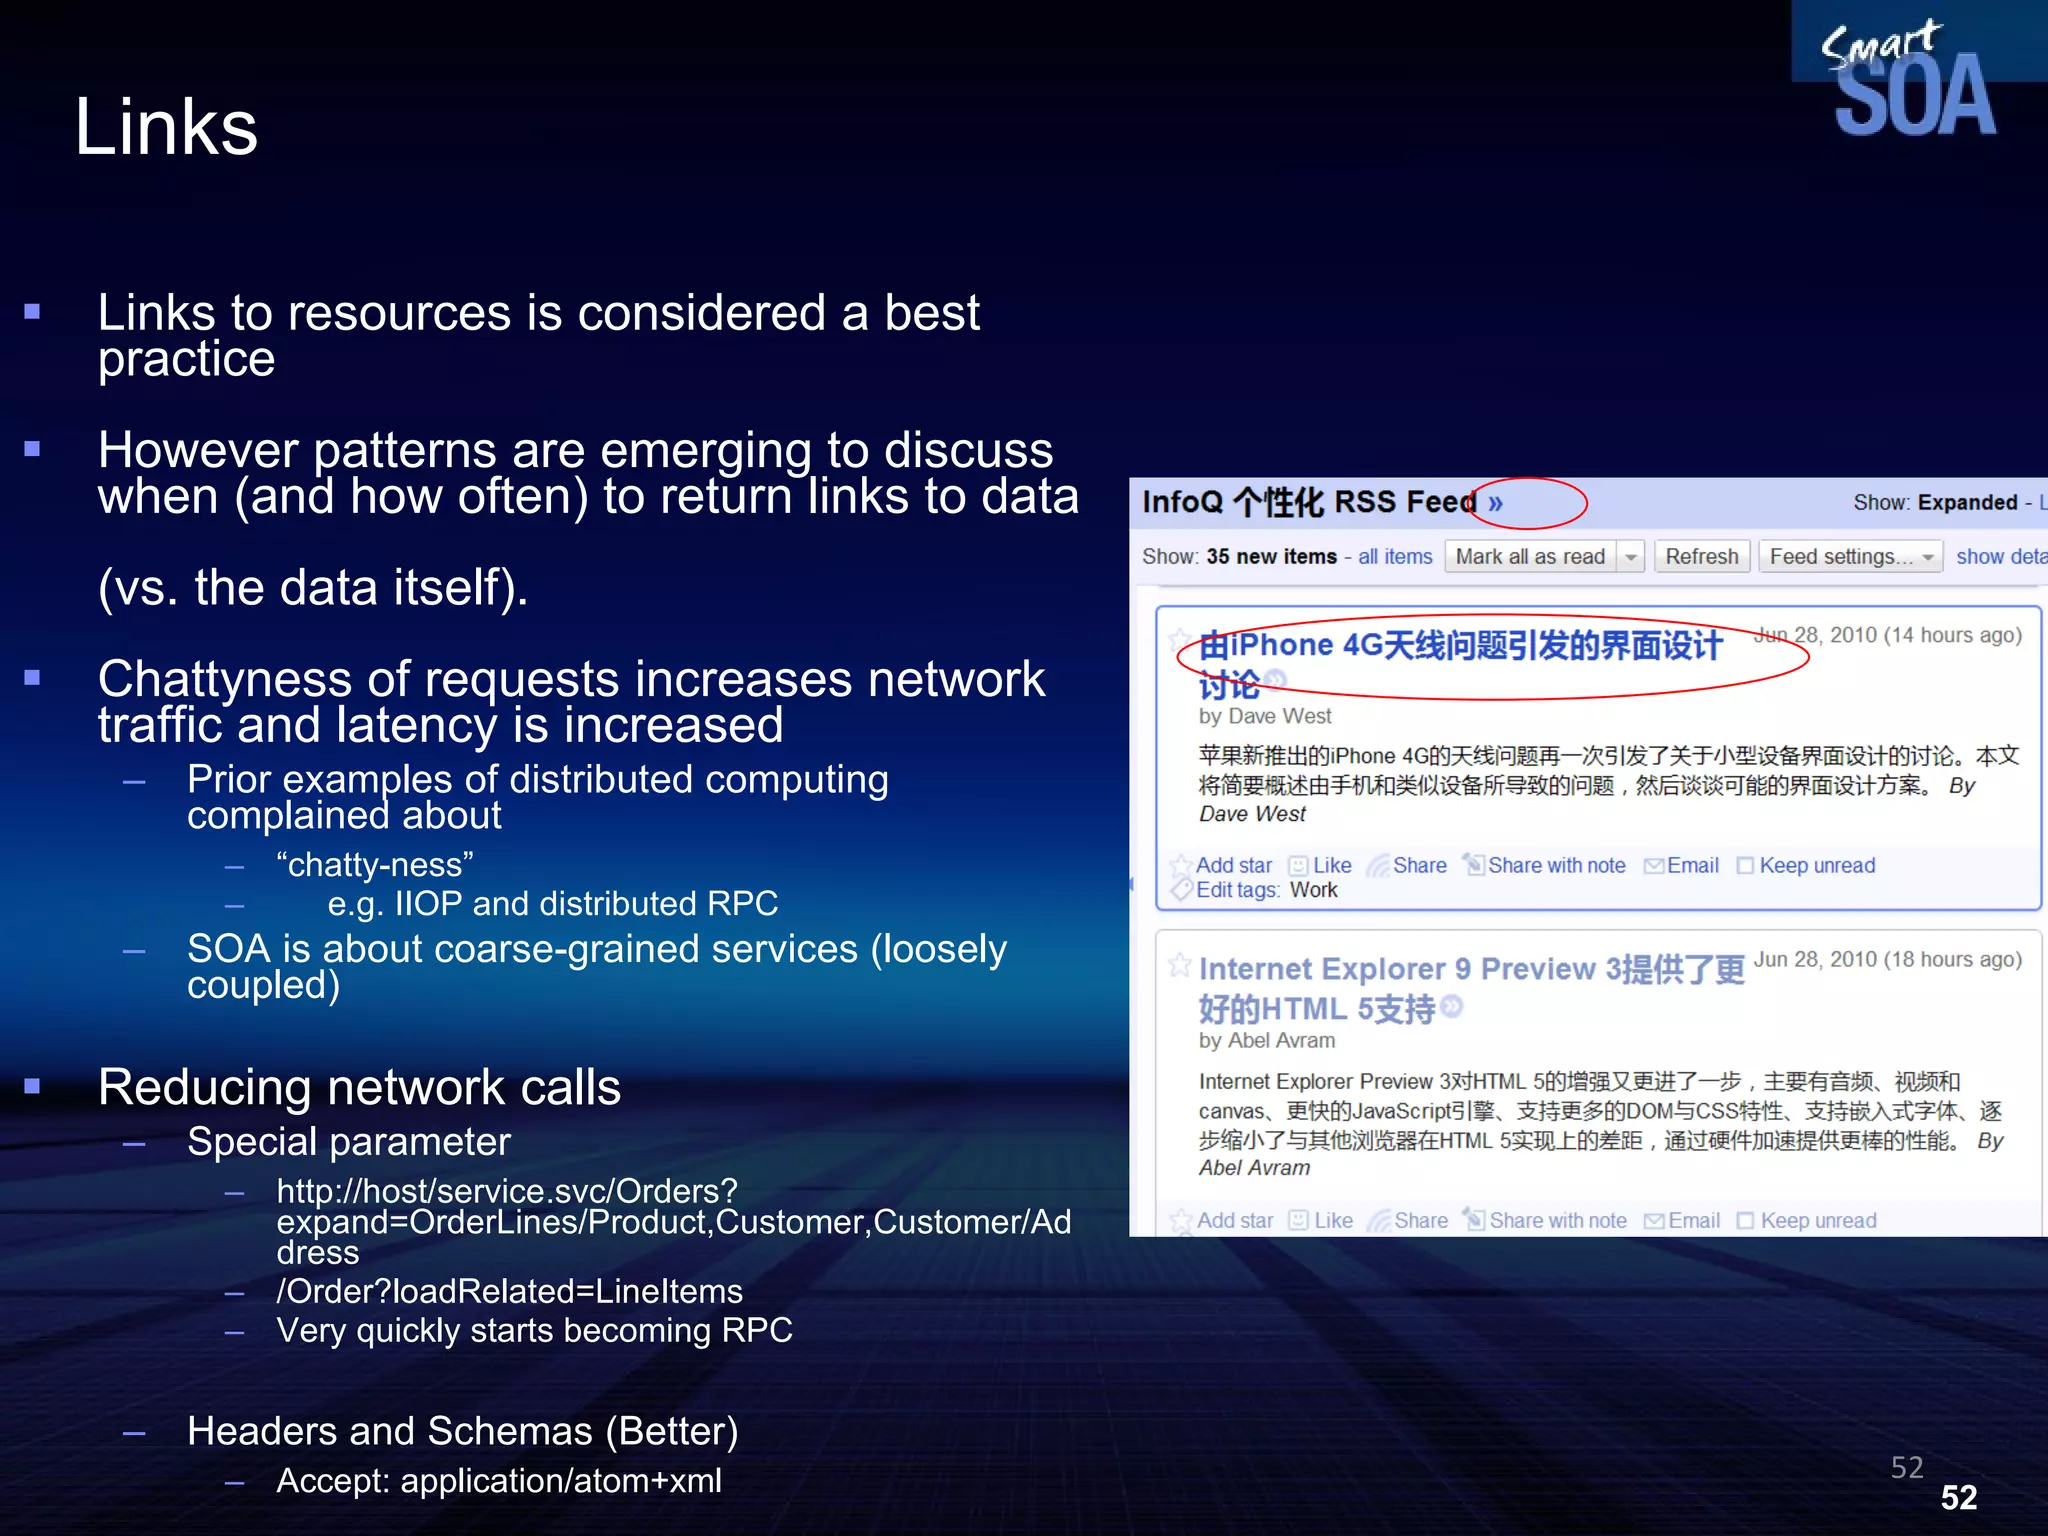Click Share with note icon in first article
2048x1536 pixels.
point(1473,864)
